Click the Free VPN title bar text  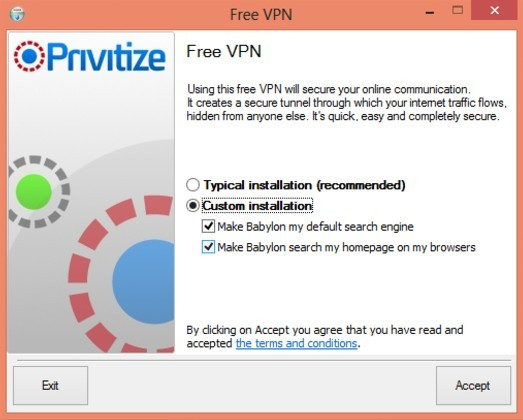pos(261,15)
